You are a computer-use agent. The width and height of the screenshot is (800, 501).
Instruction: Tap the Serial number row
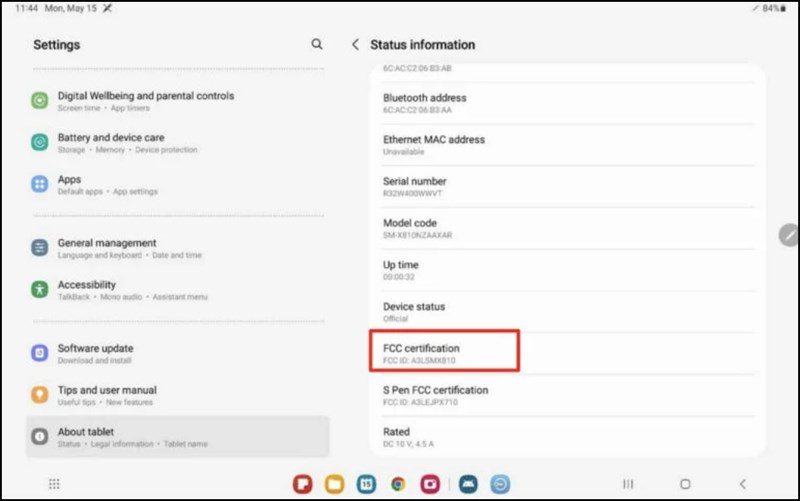point(567,187)
